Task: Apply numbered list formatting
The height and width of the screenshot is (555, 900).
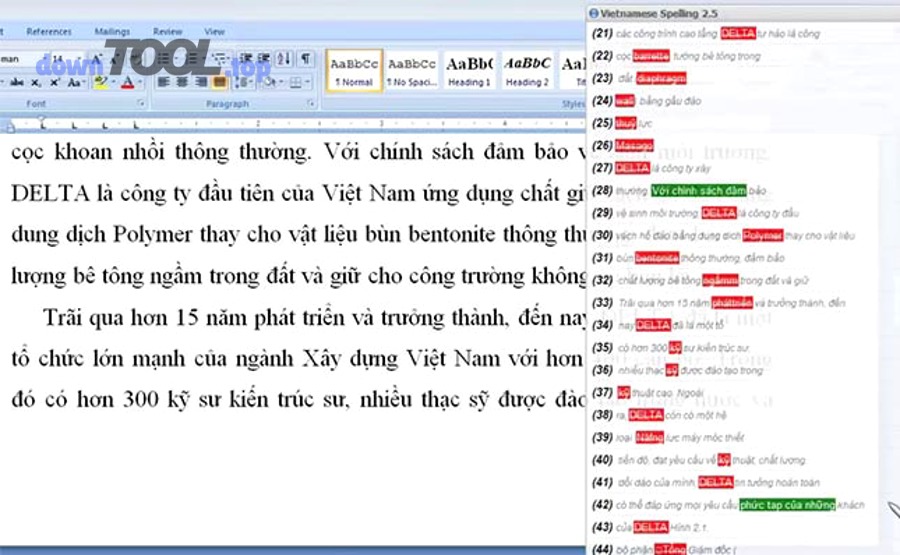Action: (x=191, y=59)
